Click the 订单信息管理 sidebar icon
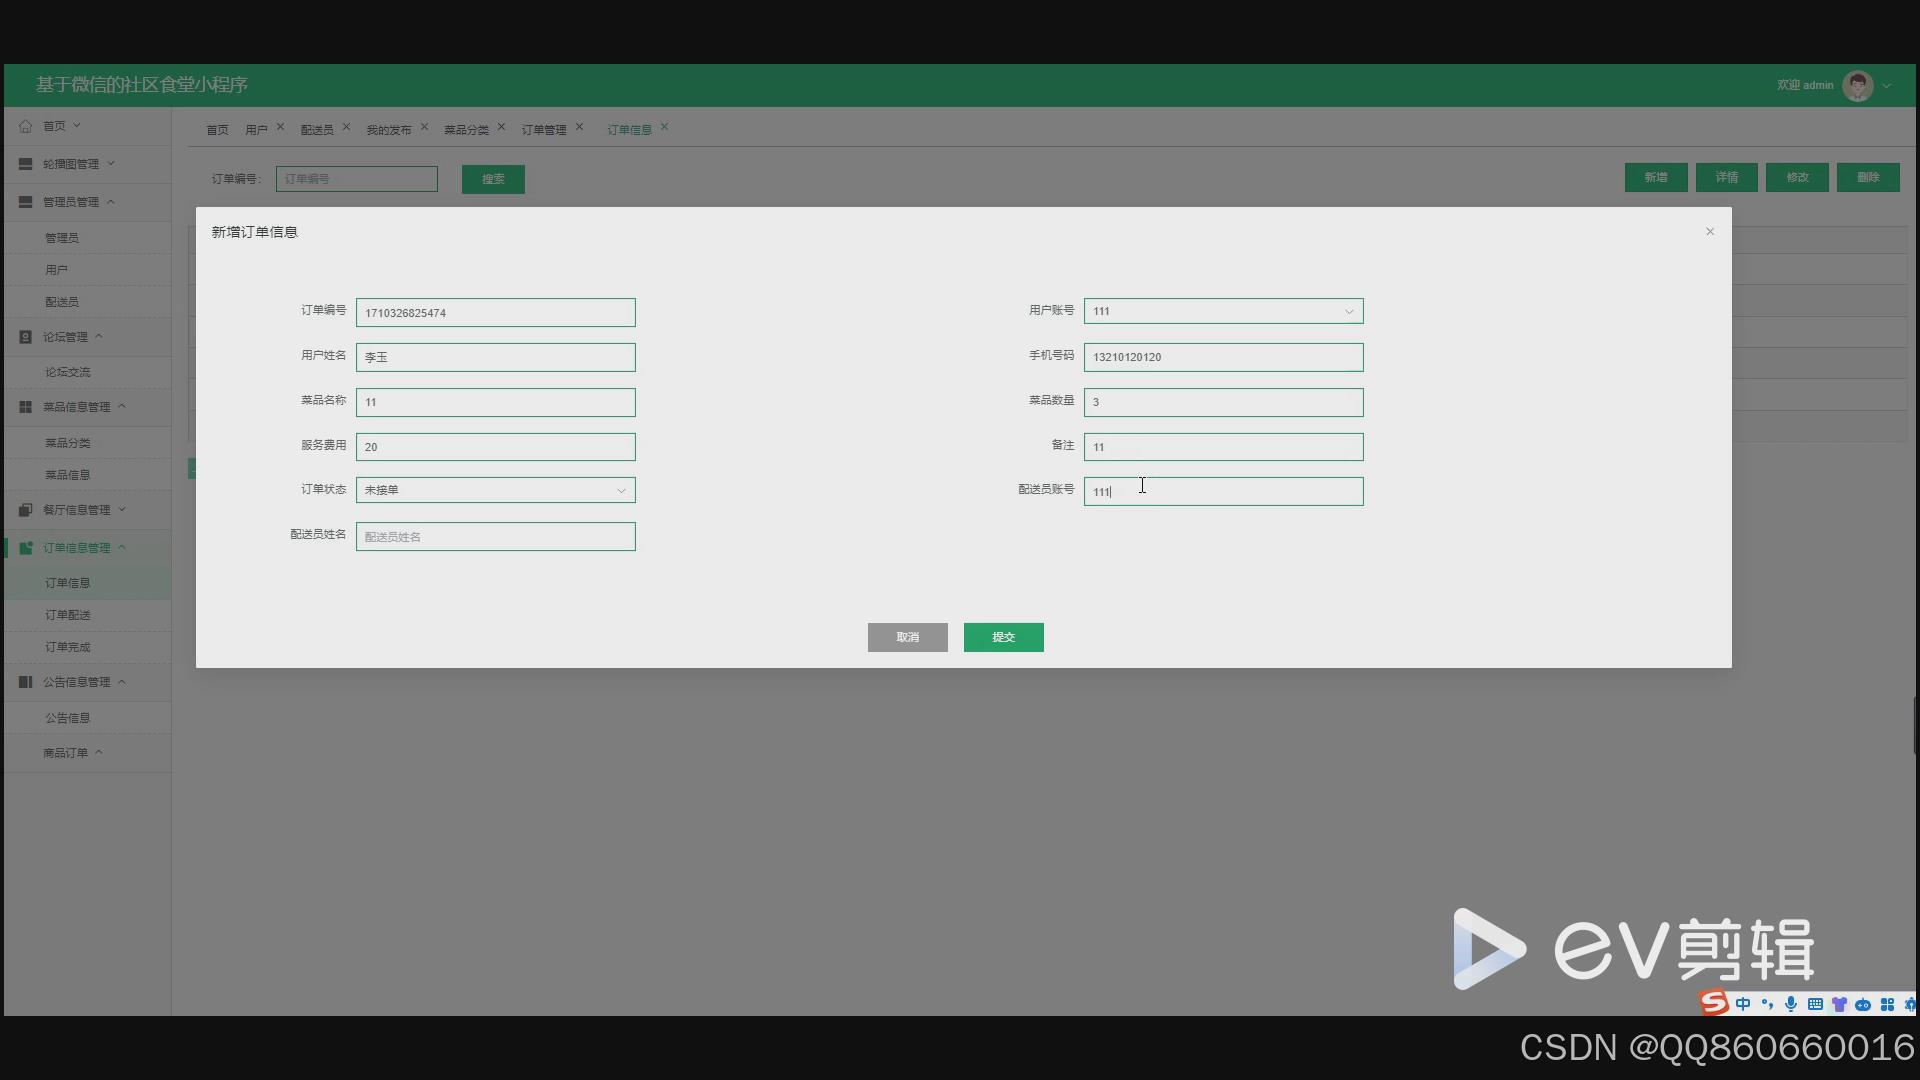Screen dimensions: 1920x1080 click(26, 548)
